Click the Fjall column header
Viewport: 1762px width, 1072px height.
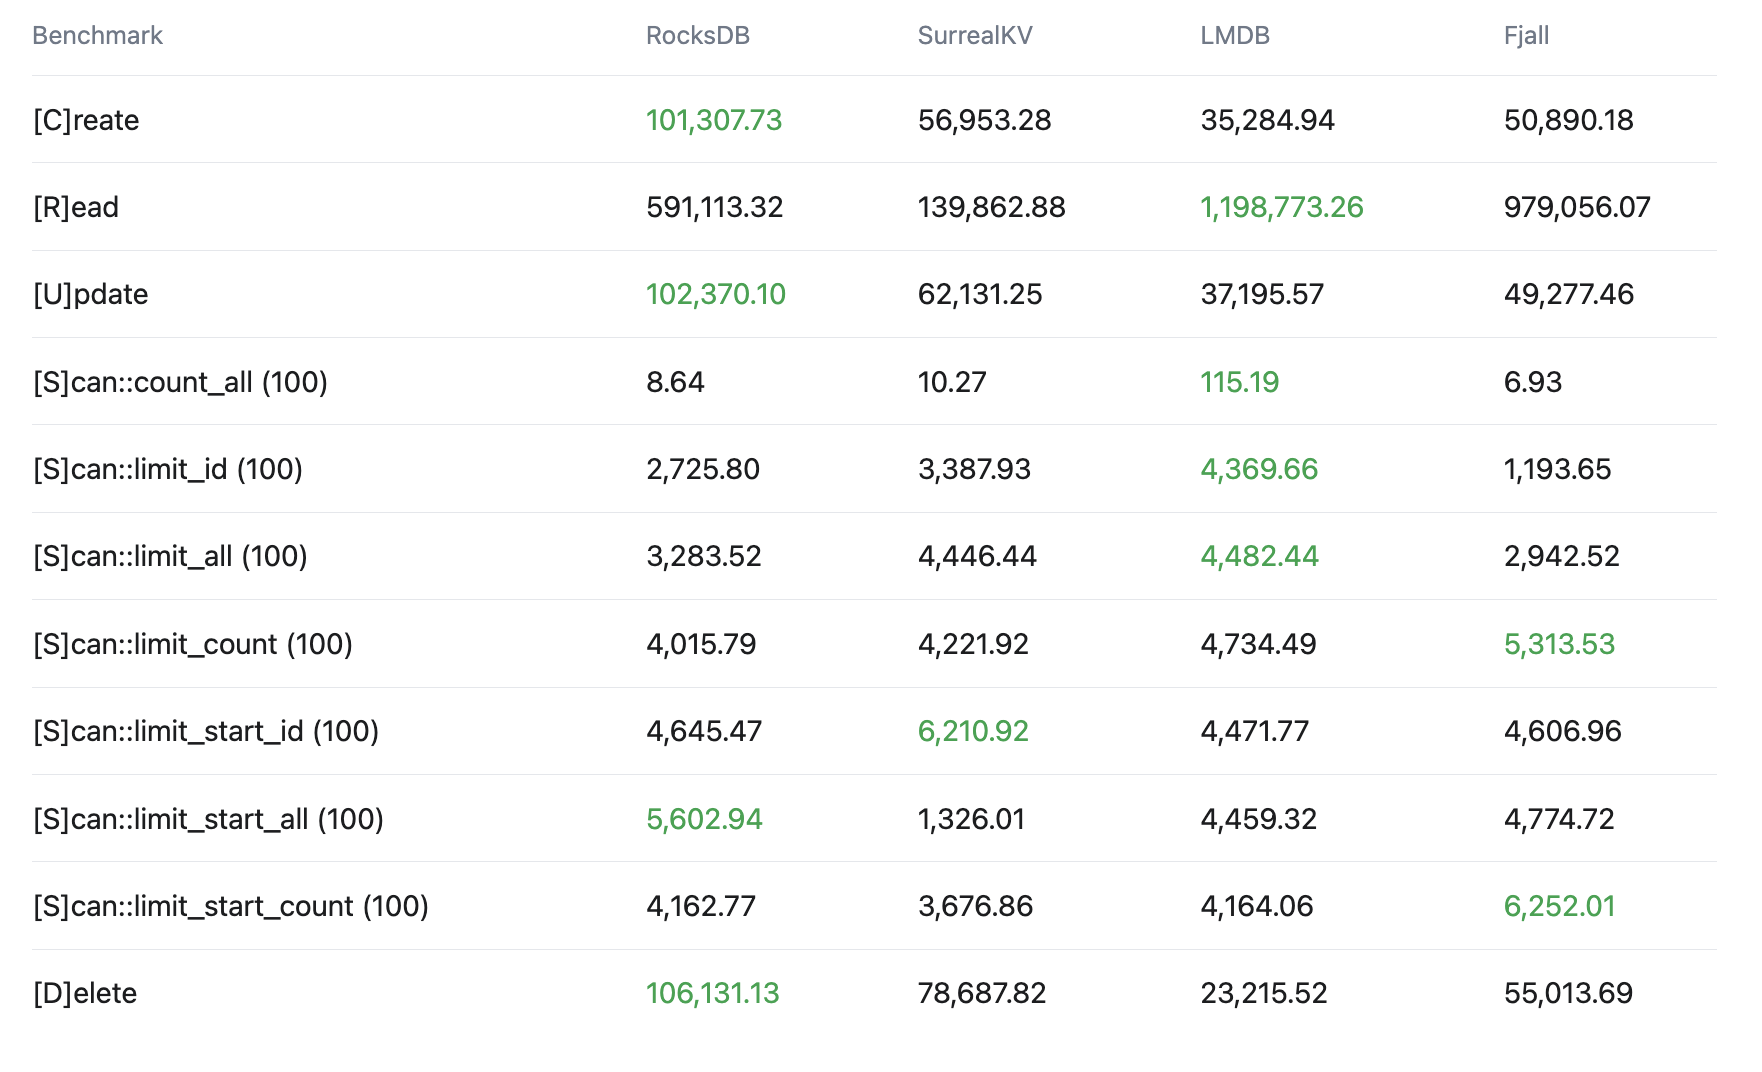tap(1526, 36)
